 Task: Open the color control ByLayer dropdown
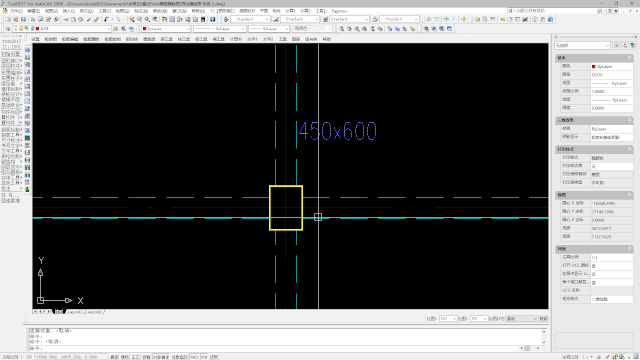166,29
